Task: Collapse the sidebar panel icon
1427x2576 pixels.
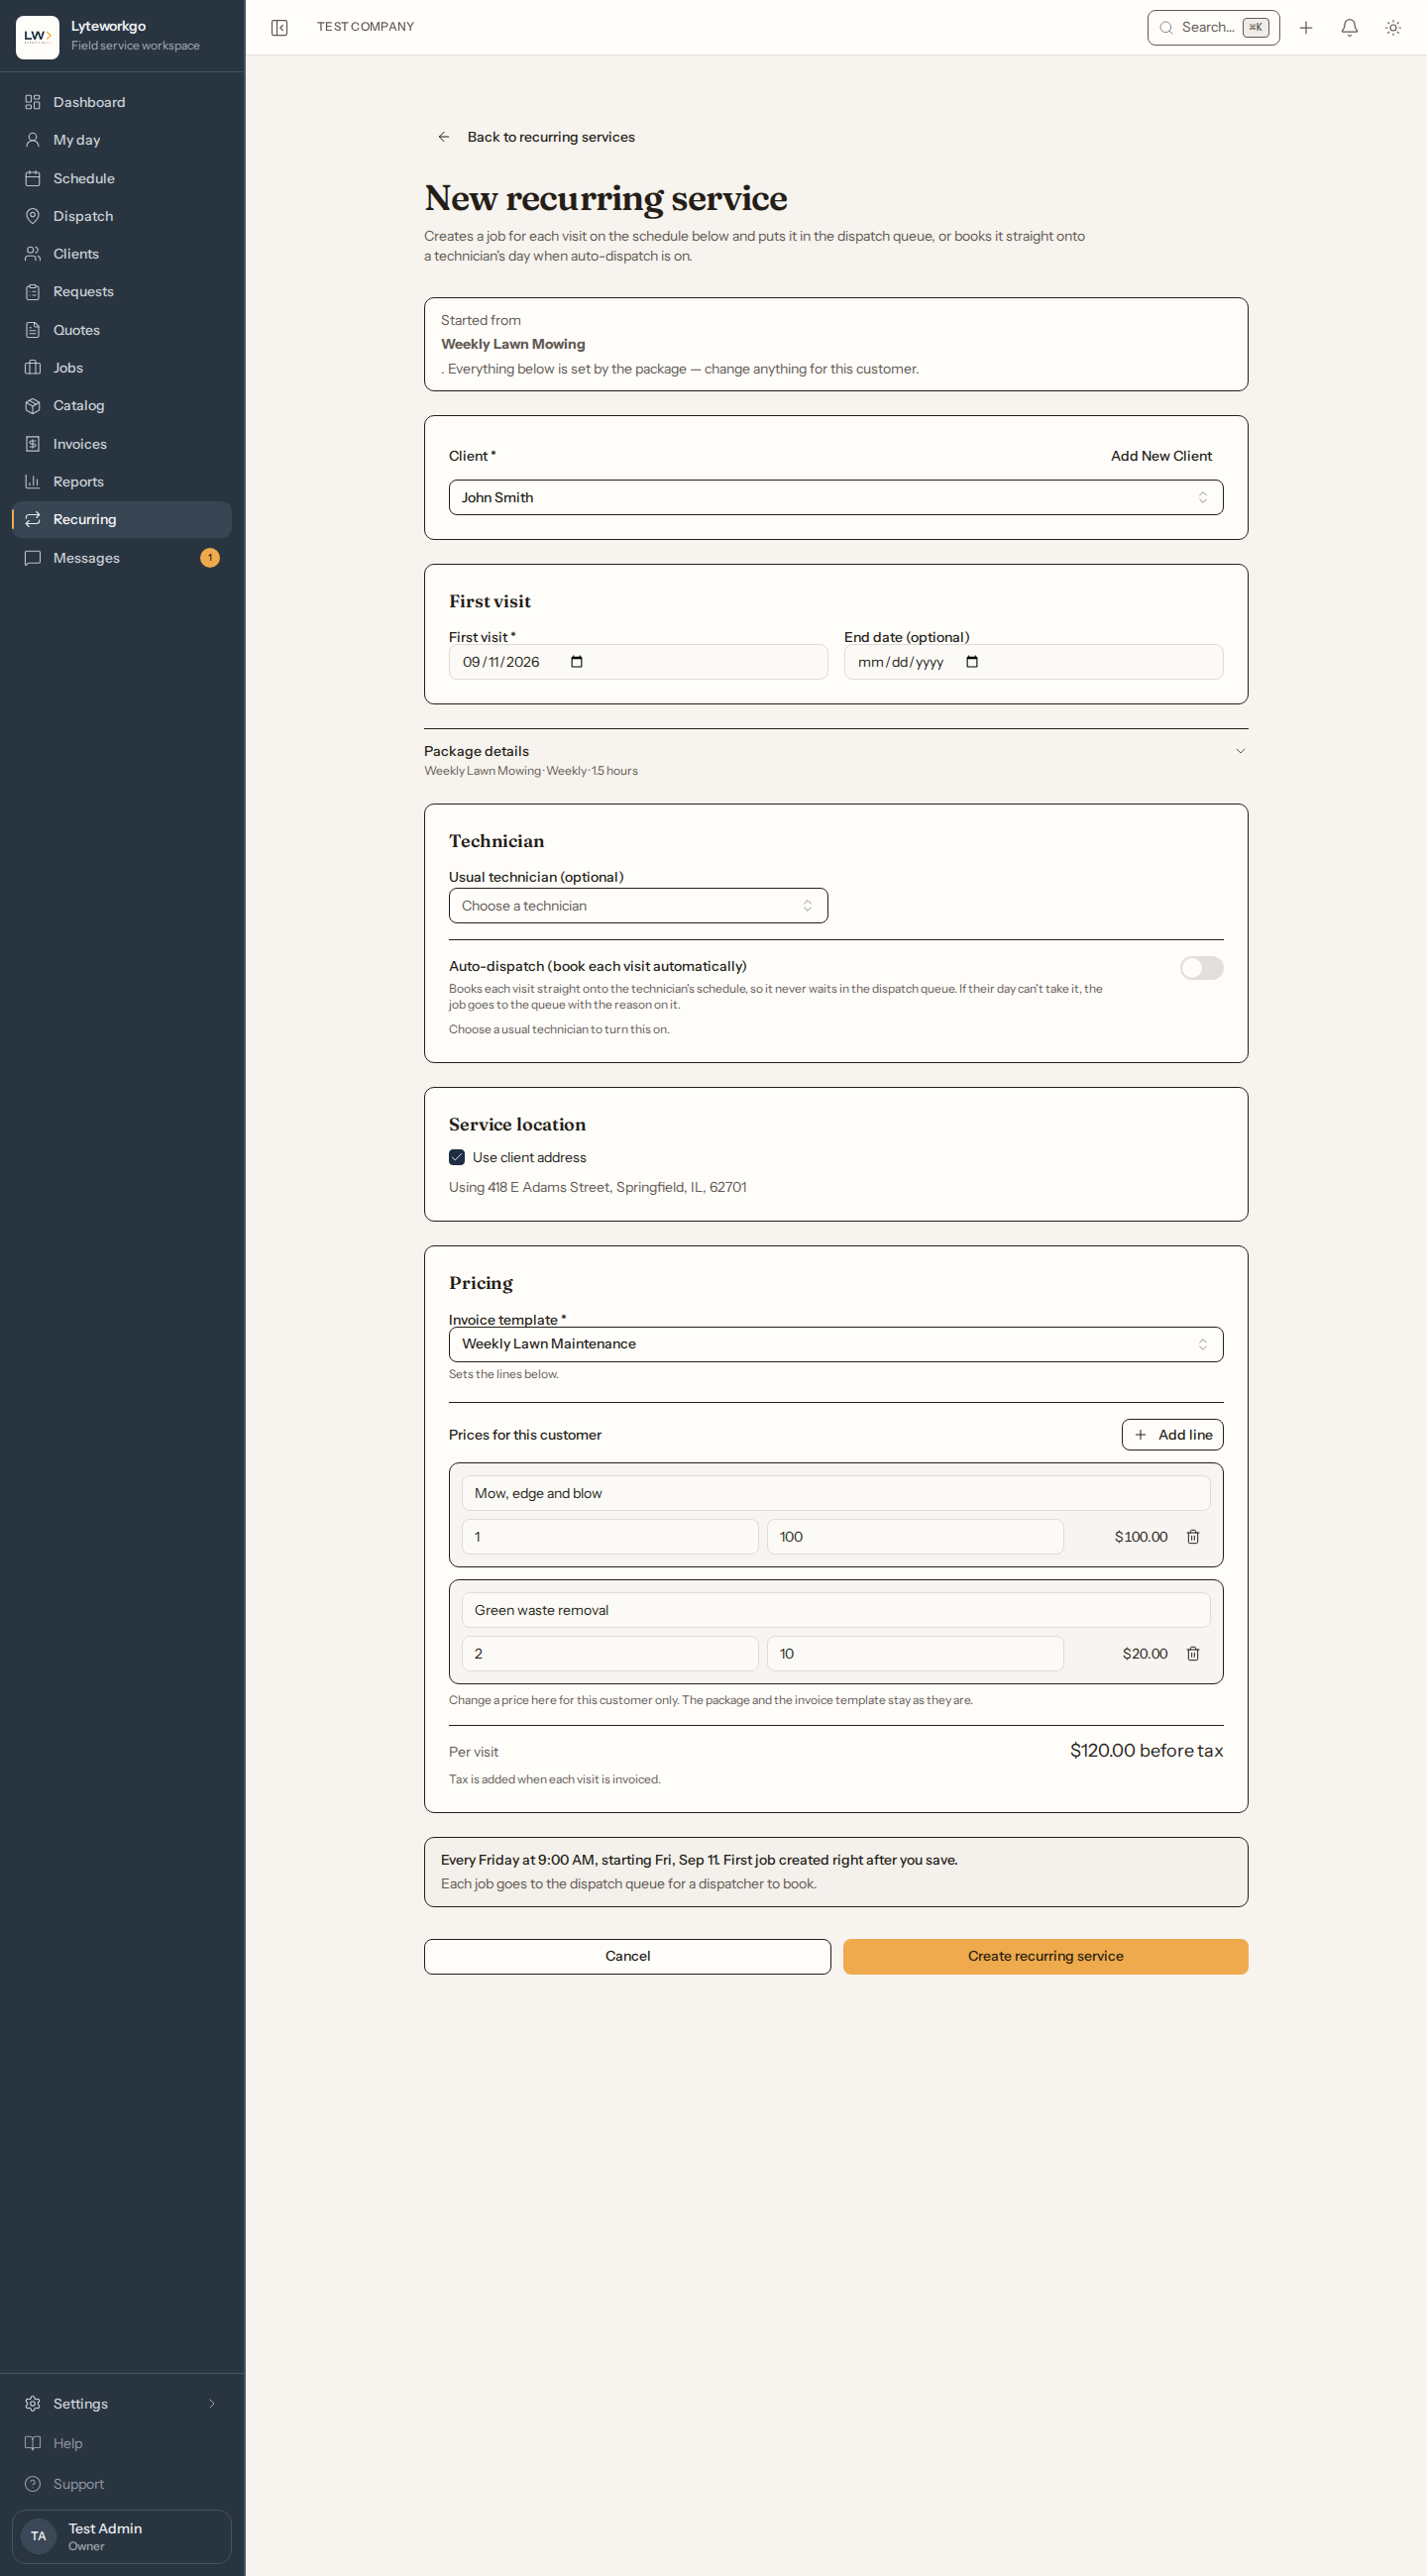Action: coord(279,28)
